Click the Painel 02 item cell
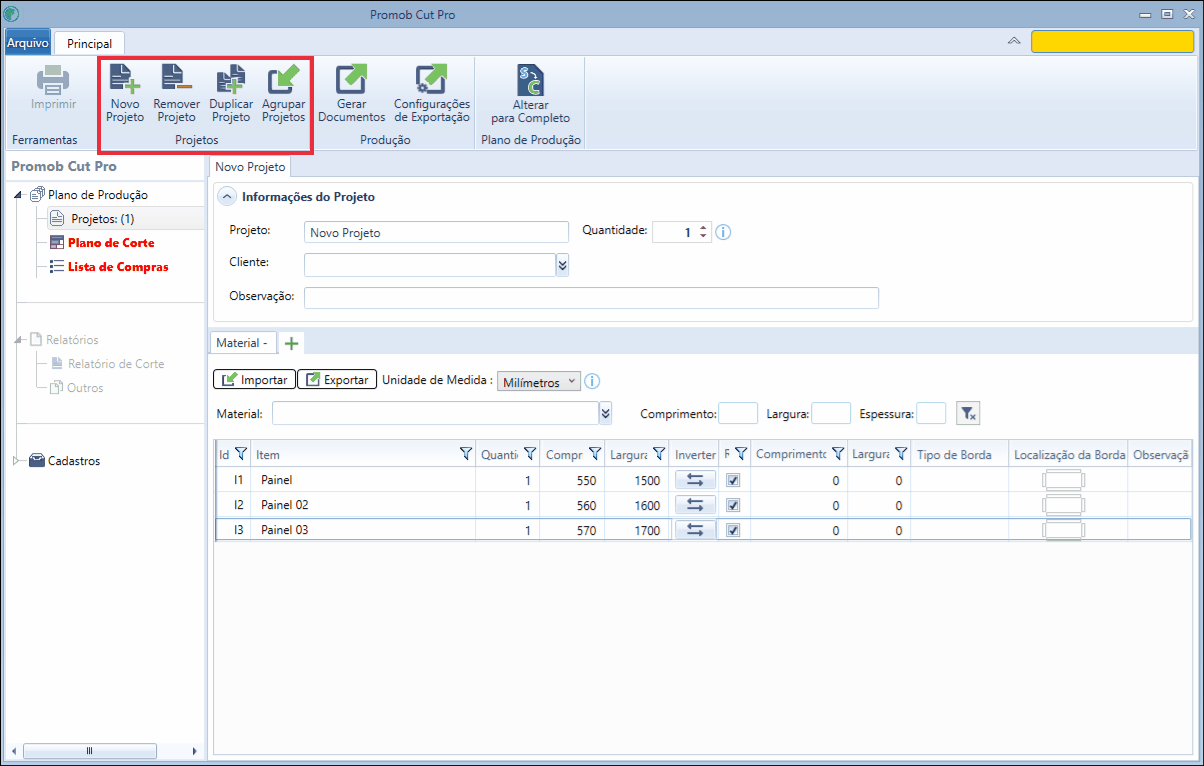The height and width of the screenshot is (766, 1204). 363,505
